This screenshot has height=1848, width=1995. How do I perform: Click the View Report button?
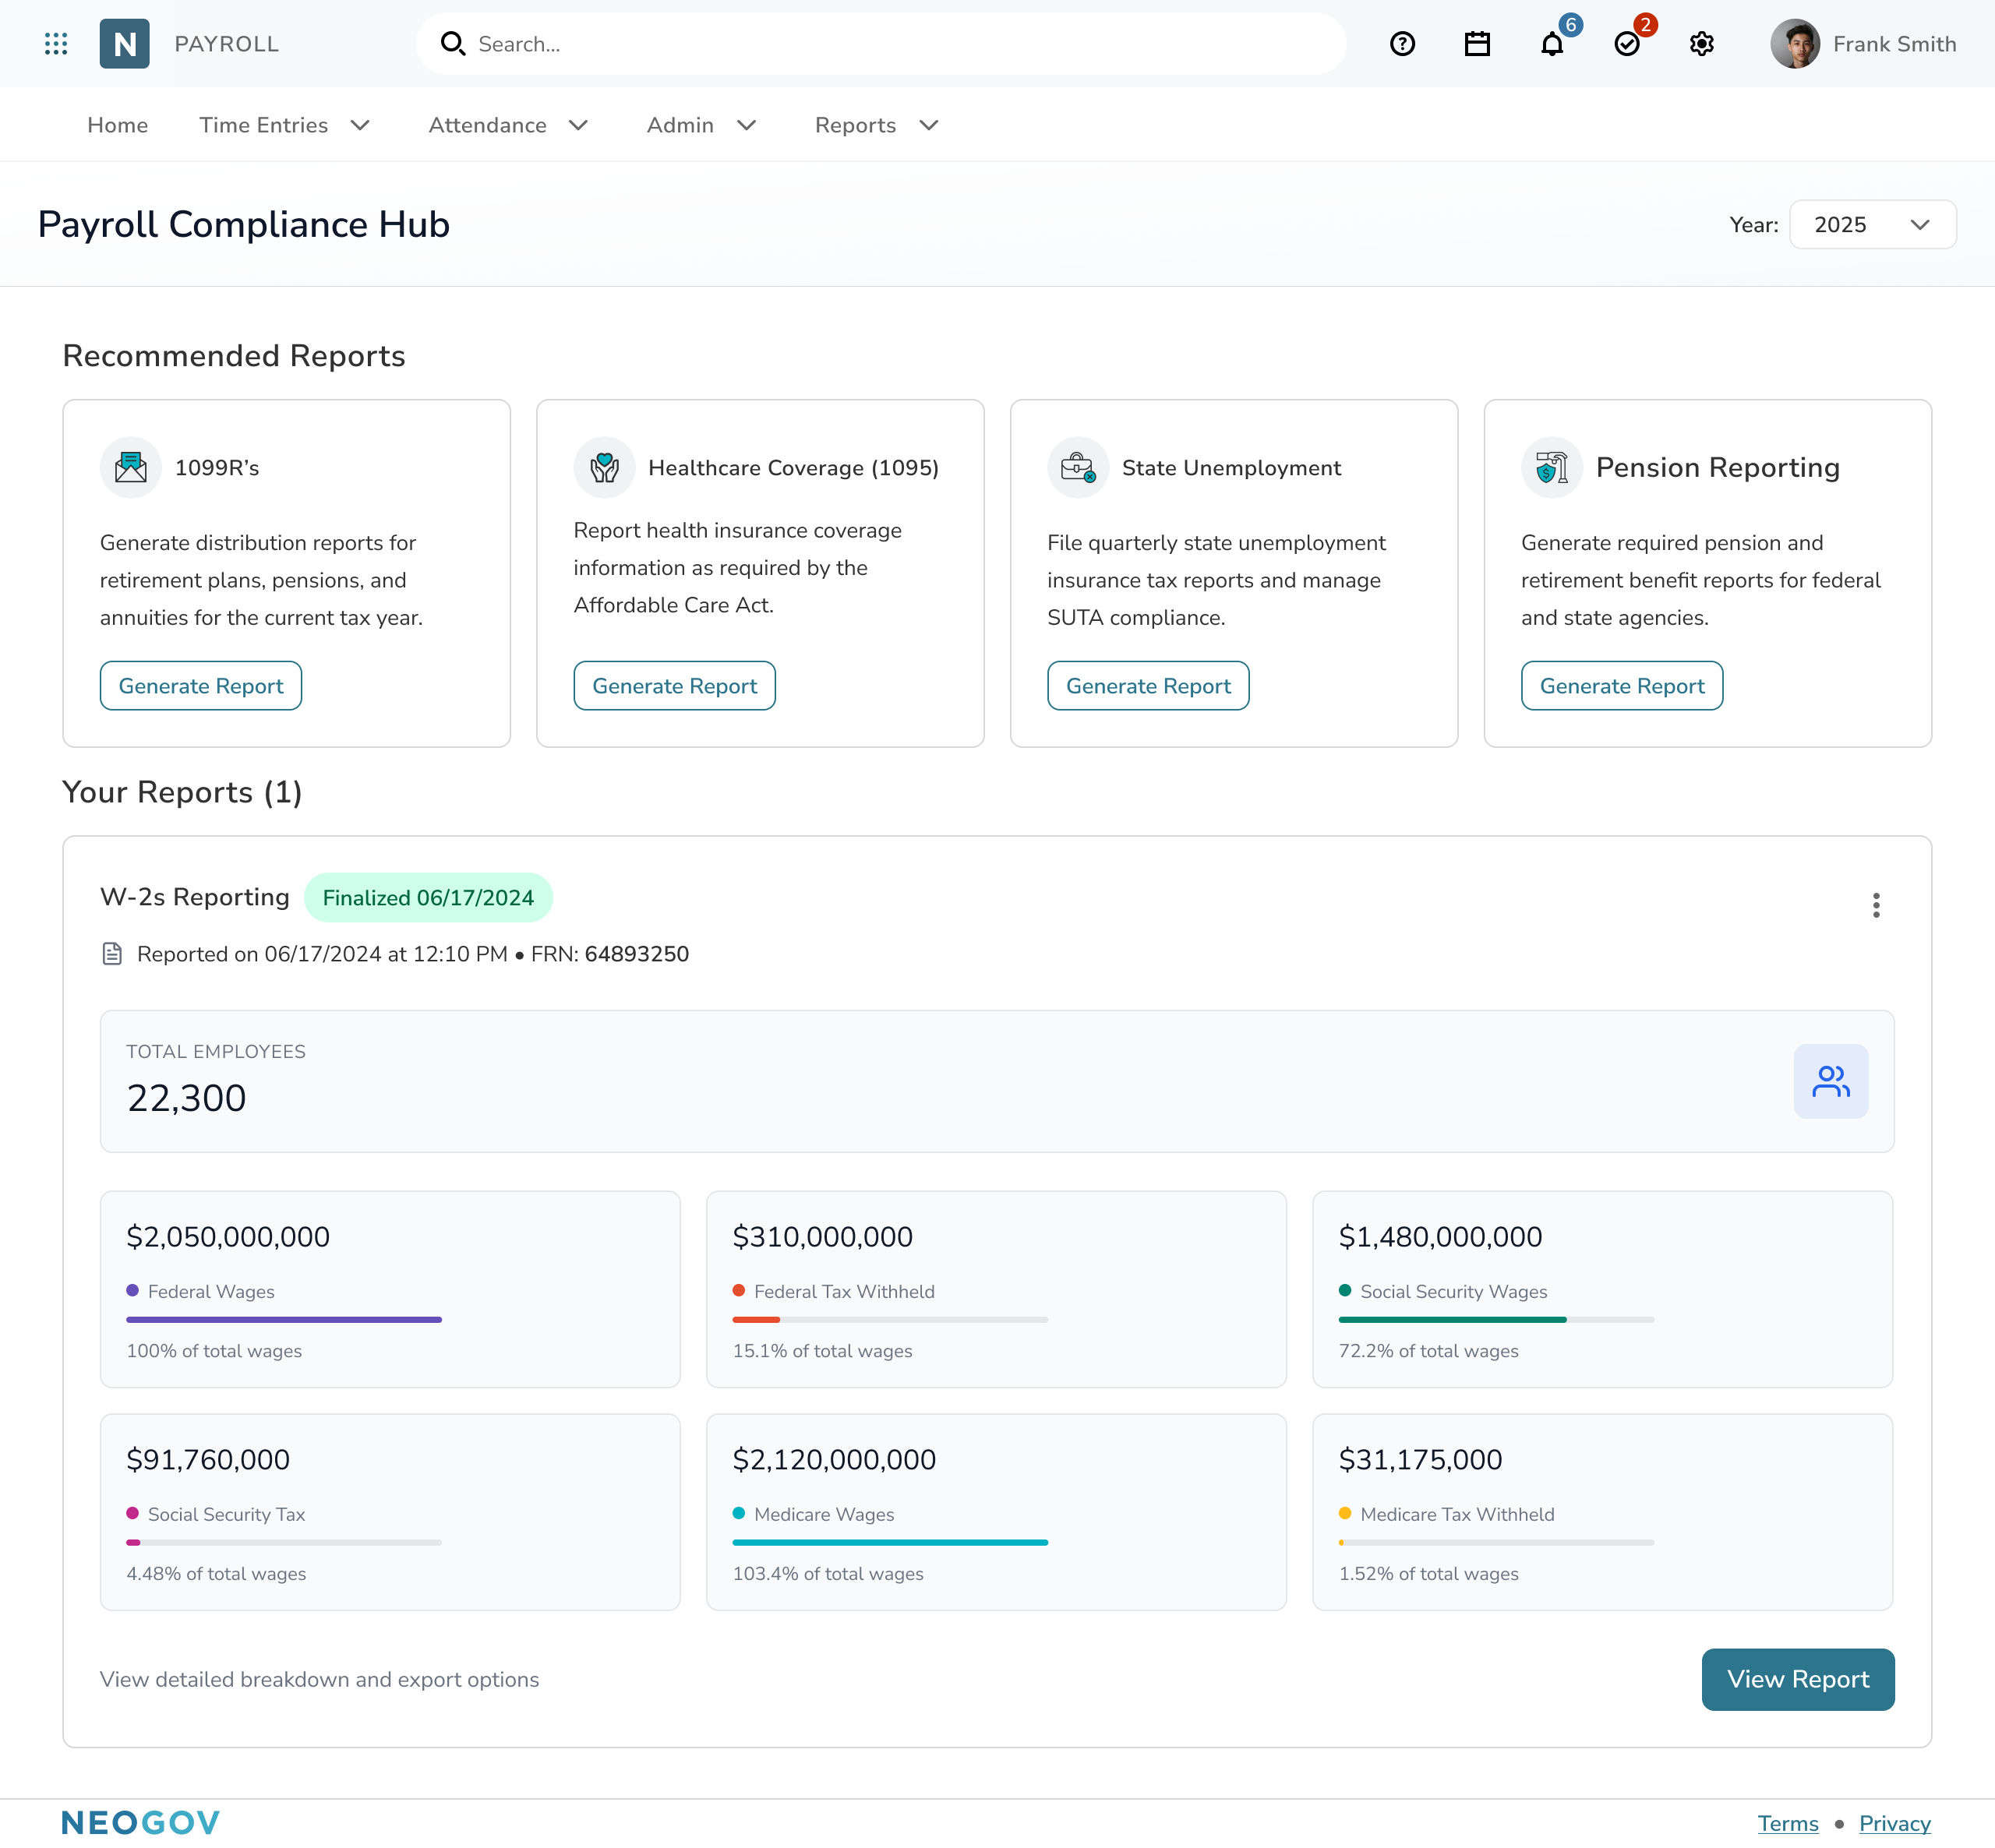[1797, 1679]
